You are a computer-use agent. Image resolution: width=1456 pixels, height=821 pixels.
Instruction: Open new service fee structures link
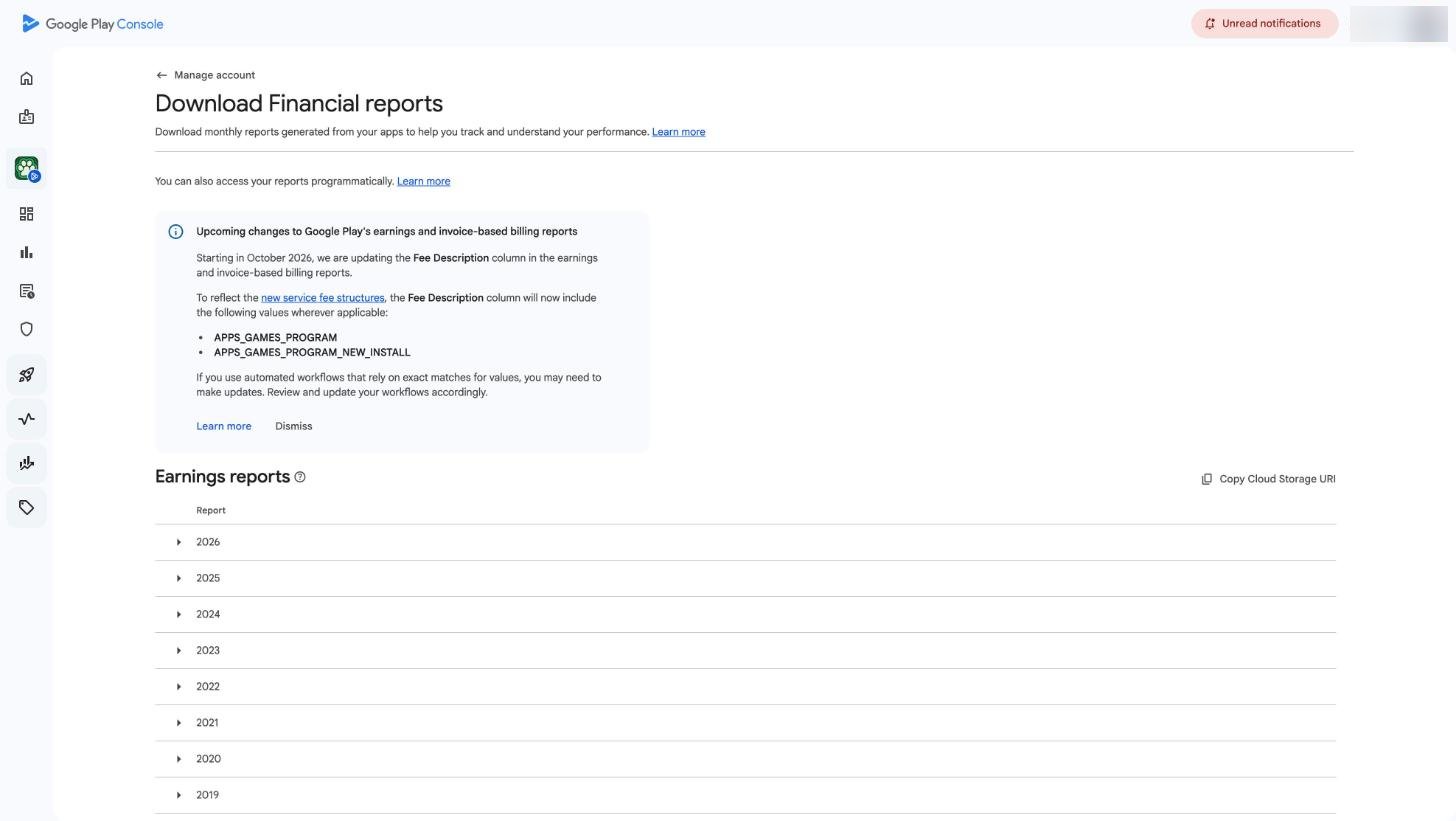click(x=322, y=298)
